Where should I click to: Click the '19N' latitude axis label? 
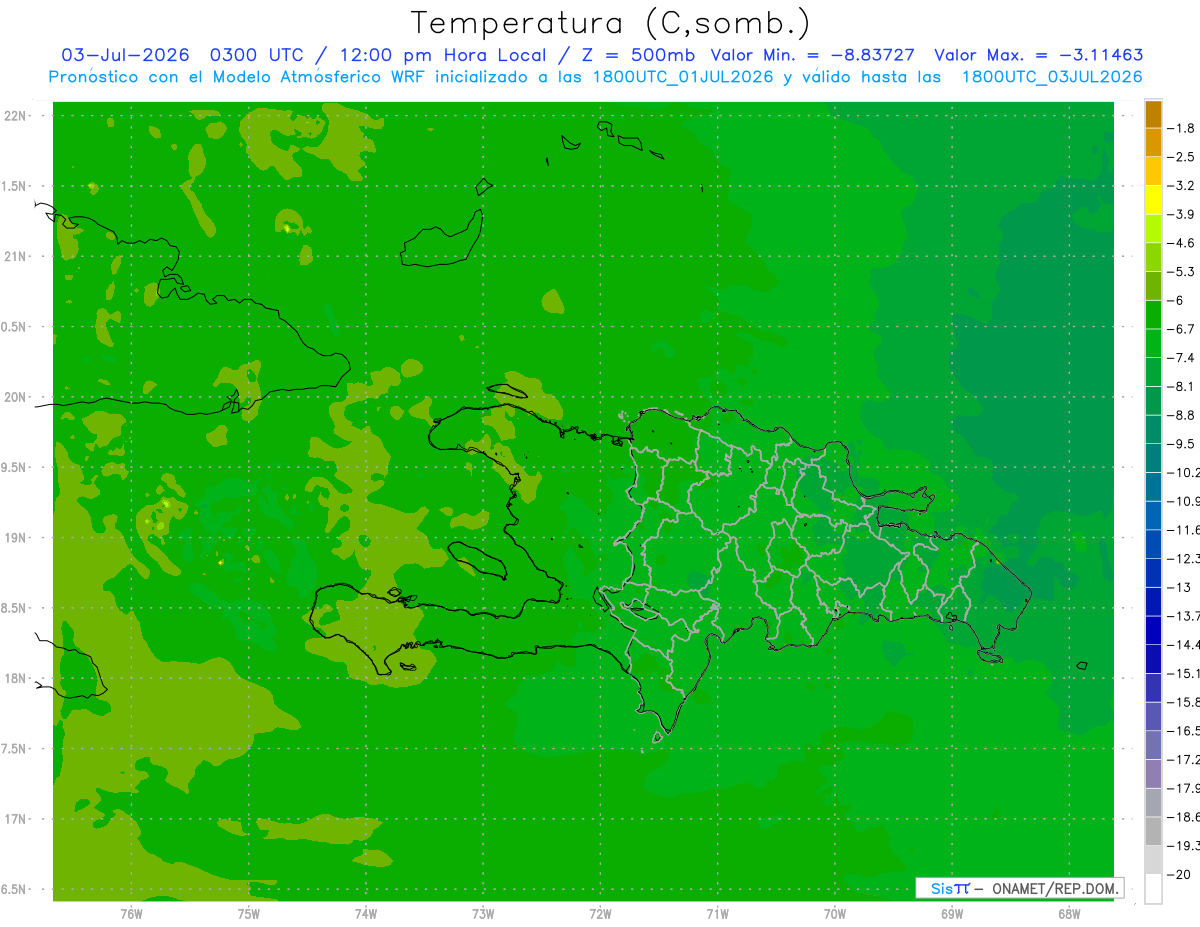click(x=15, y=538)
